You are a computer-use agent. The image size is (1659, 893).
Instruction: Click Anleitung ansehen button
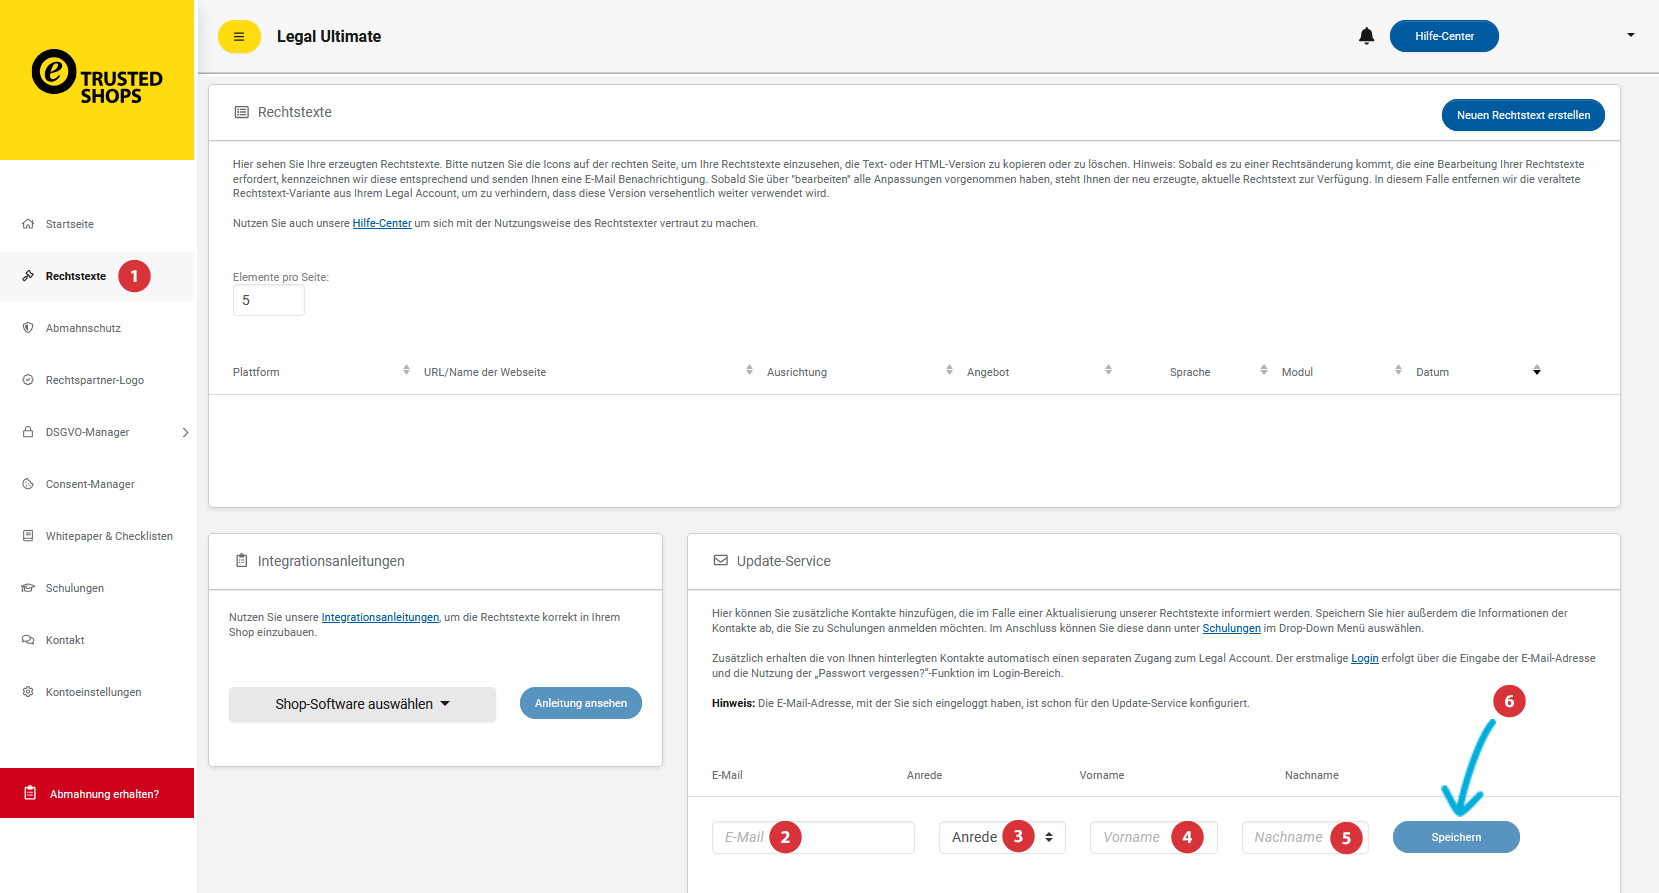coord(581,703)
